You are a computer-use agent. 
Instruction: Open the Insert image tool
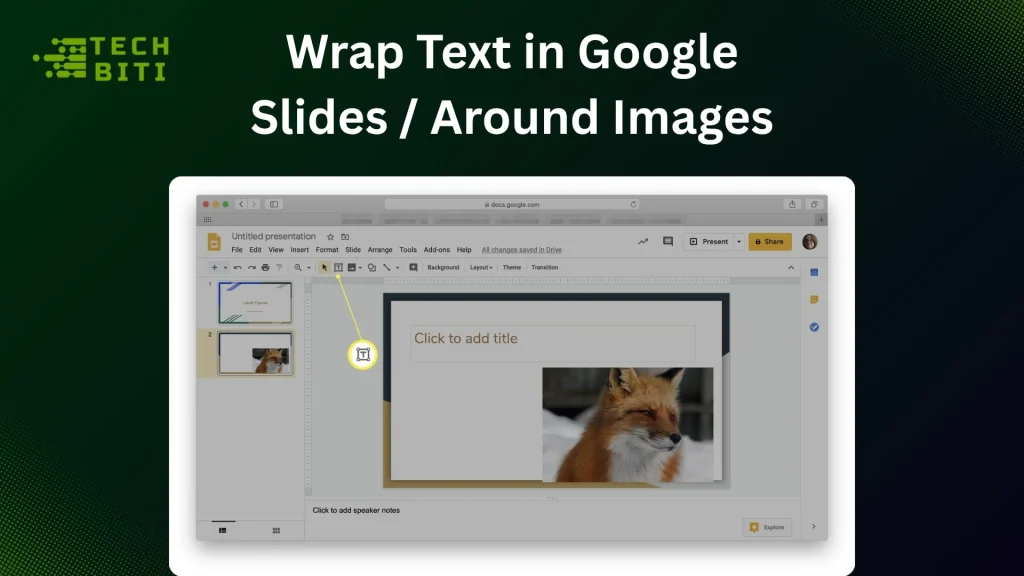[x=351, y=267]
